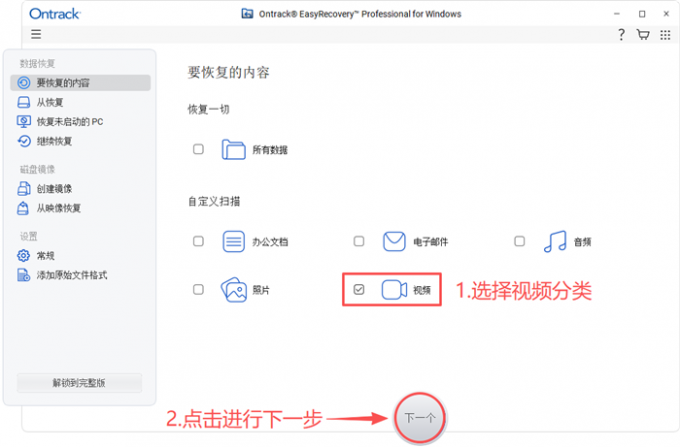The height and width of the screenshot is (447, 680).
Task: Click the 电子邮件 envelope icon
Action: point(394,241)
